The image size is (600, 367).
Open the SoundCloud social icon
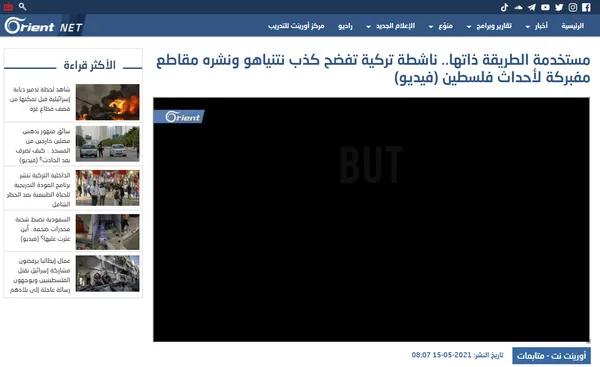tap(518, 7)
